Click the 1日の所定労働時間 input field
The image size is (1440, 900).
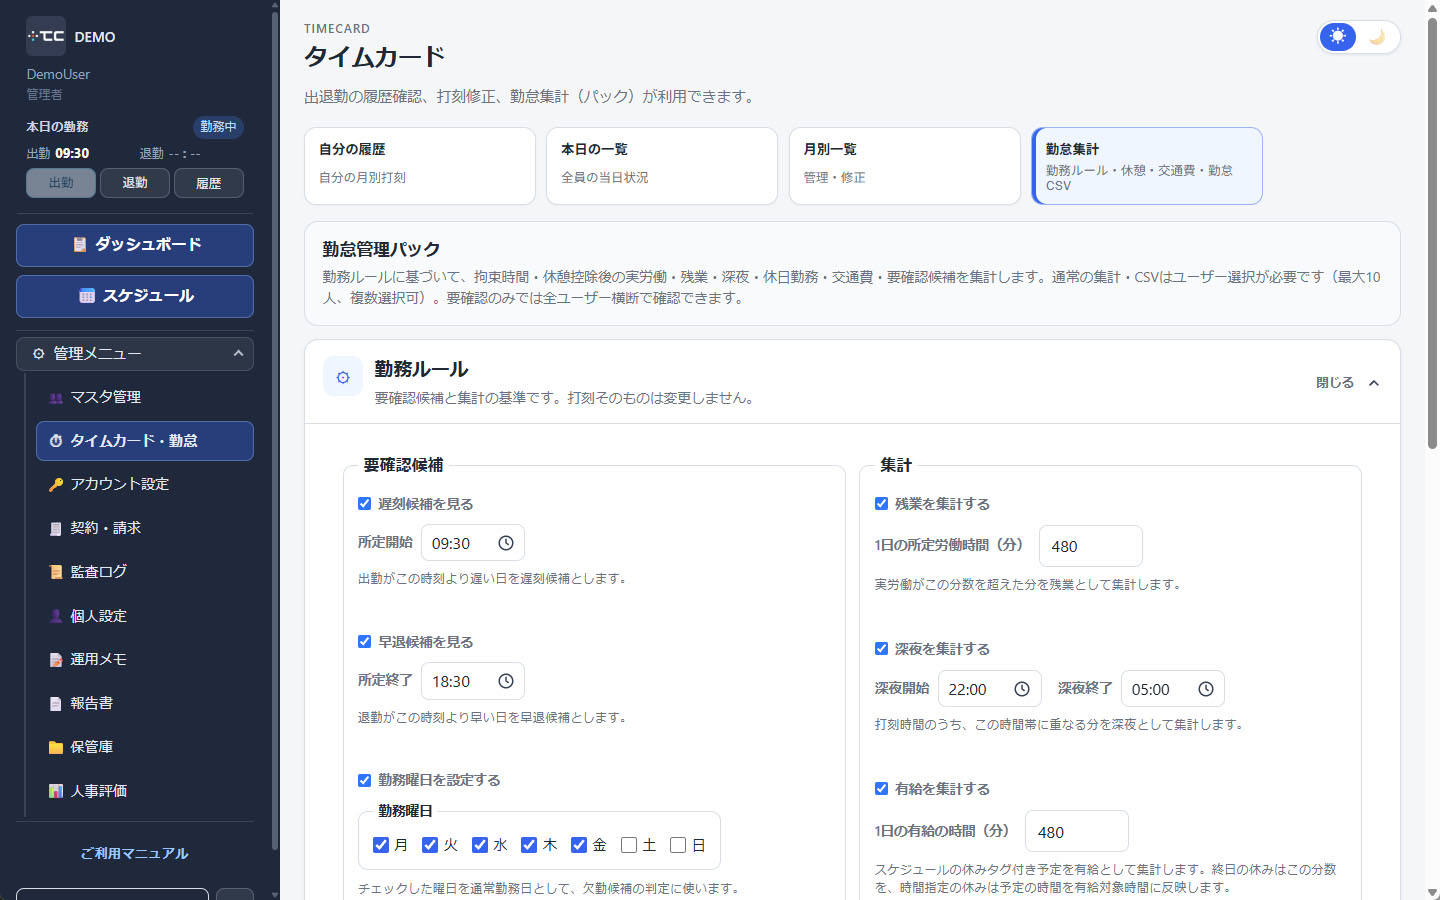tap(1091, 546)
